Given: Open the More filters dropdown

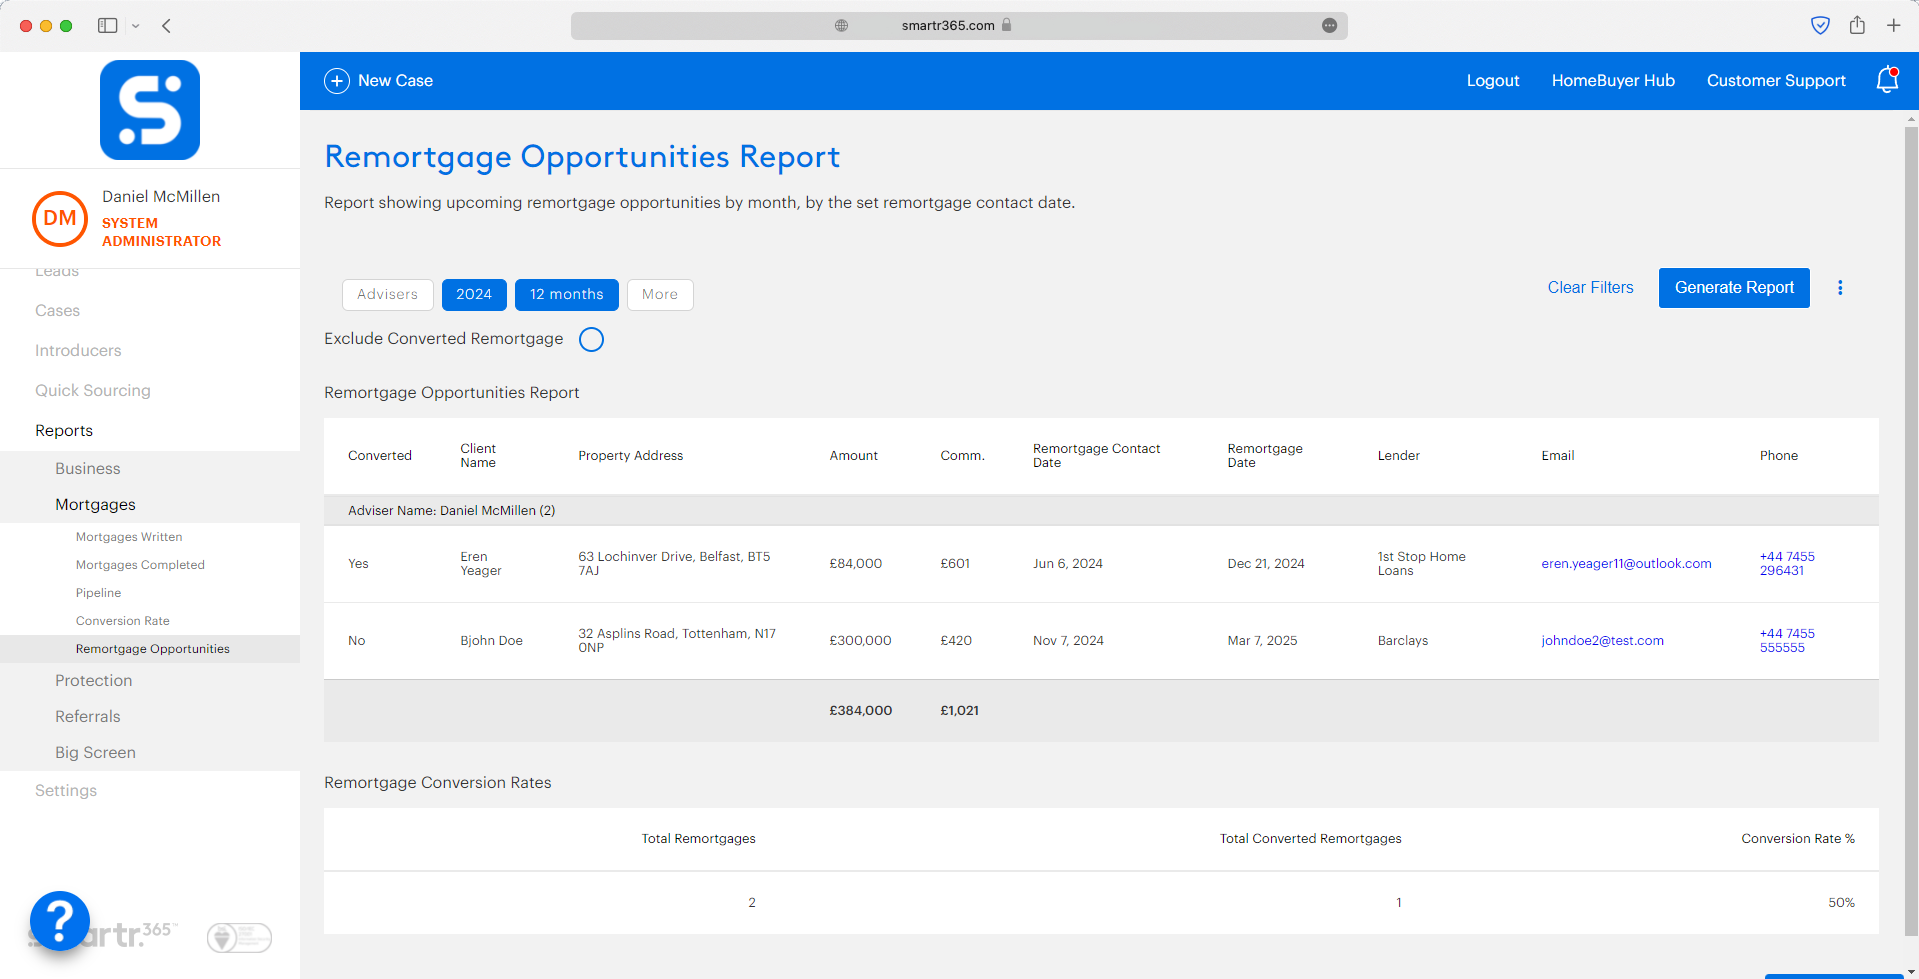Looking at the screenshot, I should (660, 295).
